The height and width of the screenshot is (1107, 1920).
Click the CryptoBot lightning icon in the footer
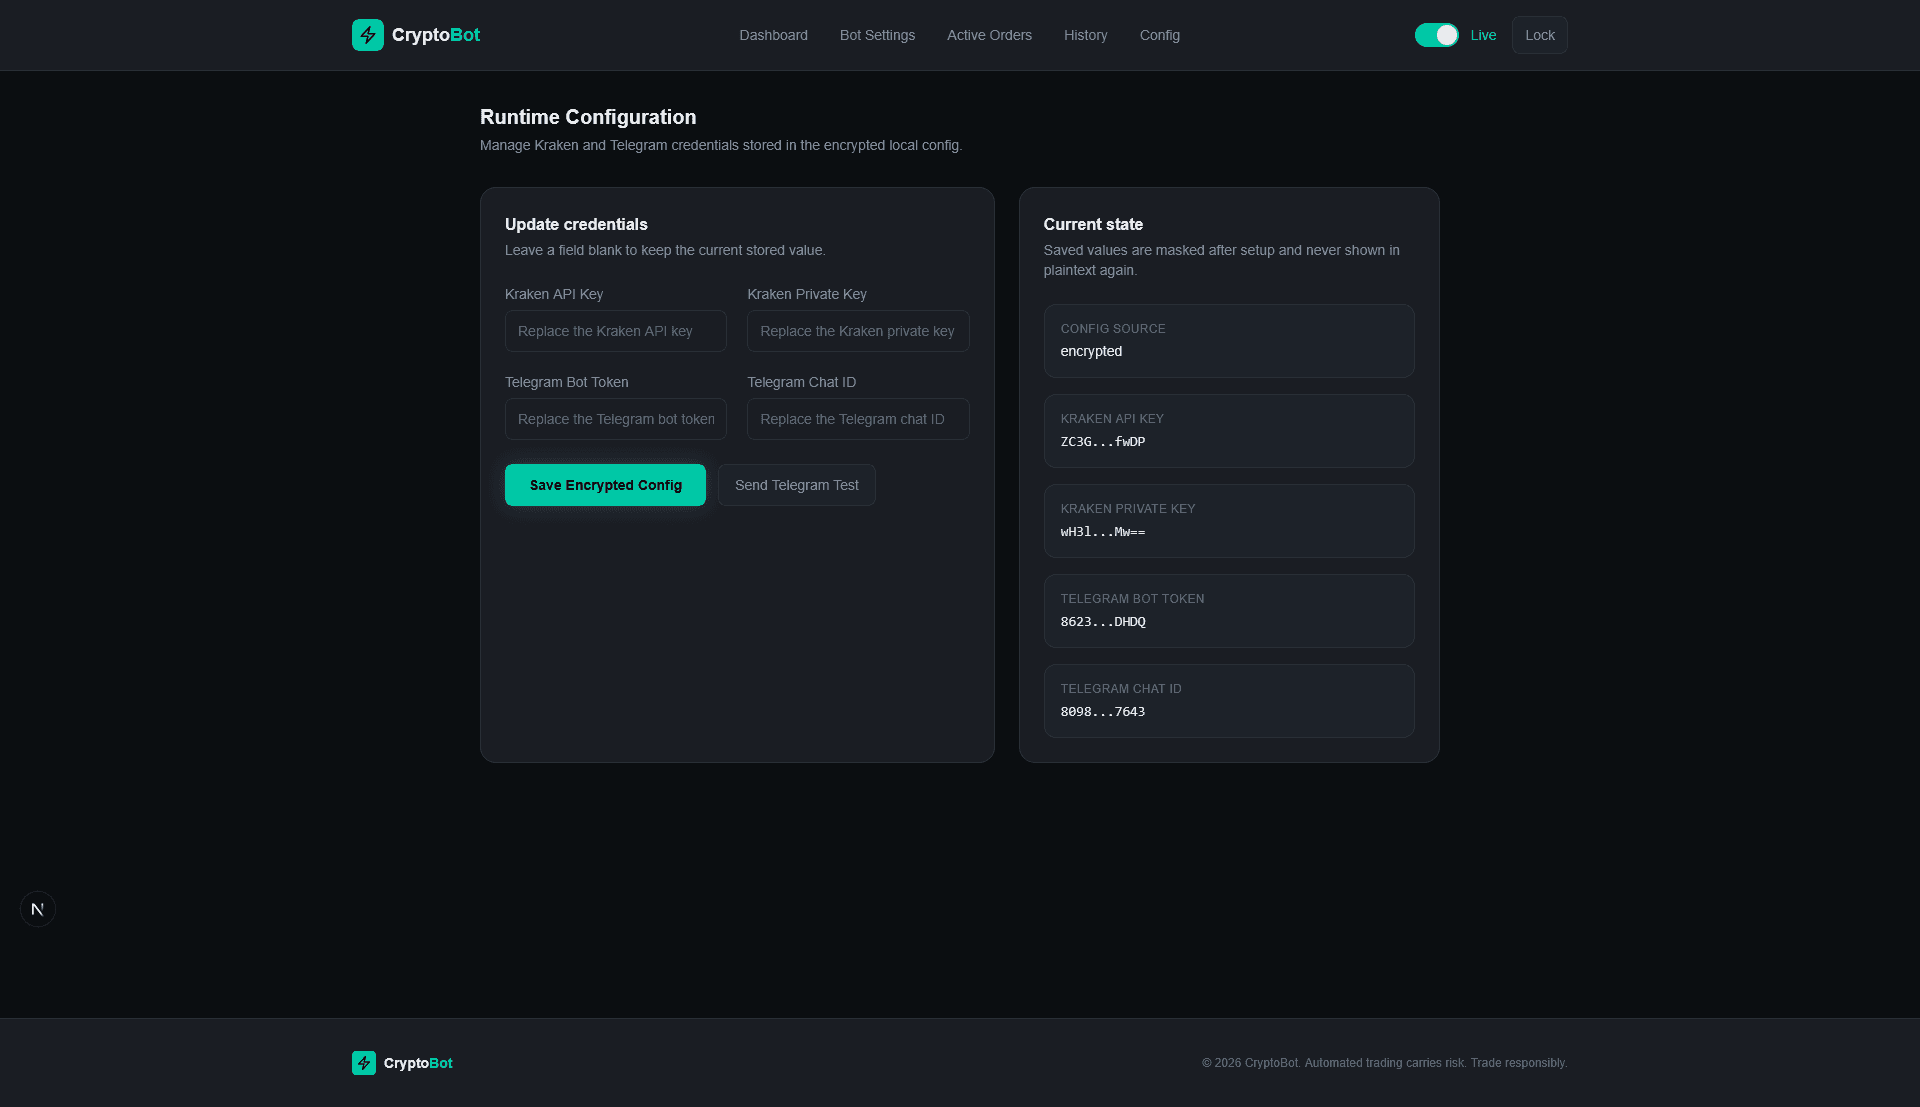click(x=363, y=1062)
